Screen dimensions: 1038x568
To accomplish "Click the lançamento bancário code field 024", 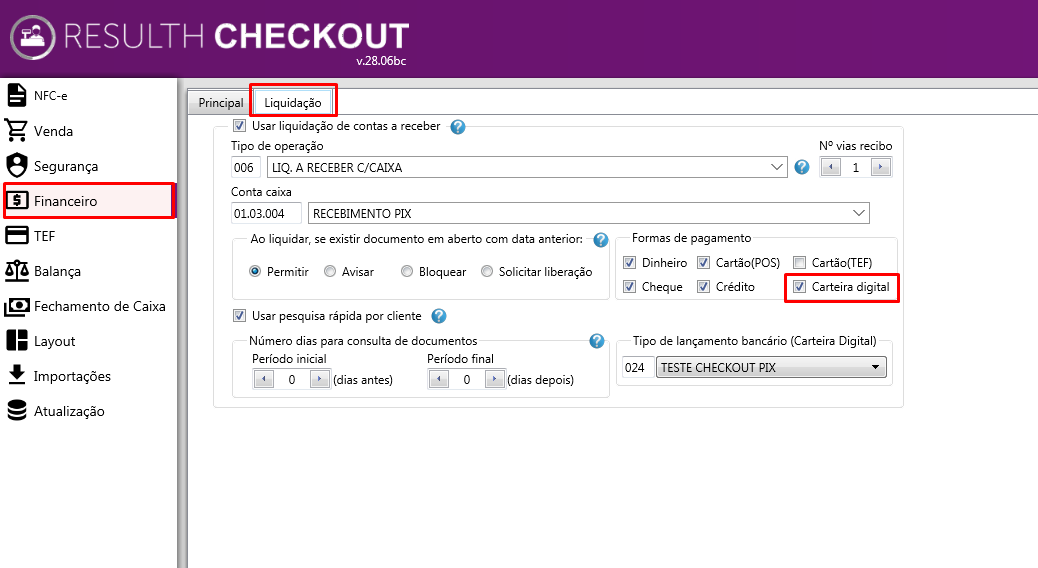I will [x=637, y=367].
